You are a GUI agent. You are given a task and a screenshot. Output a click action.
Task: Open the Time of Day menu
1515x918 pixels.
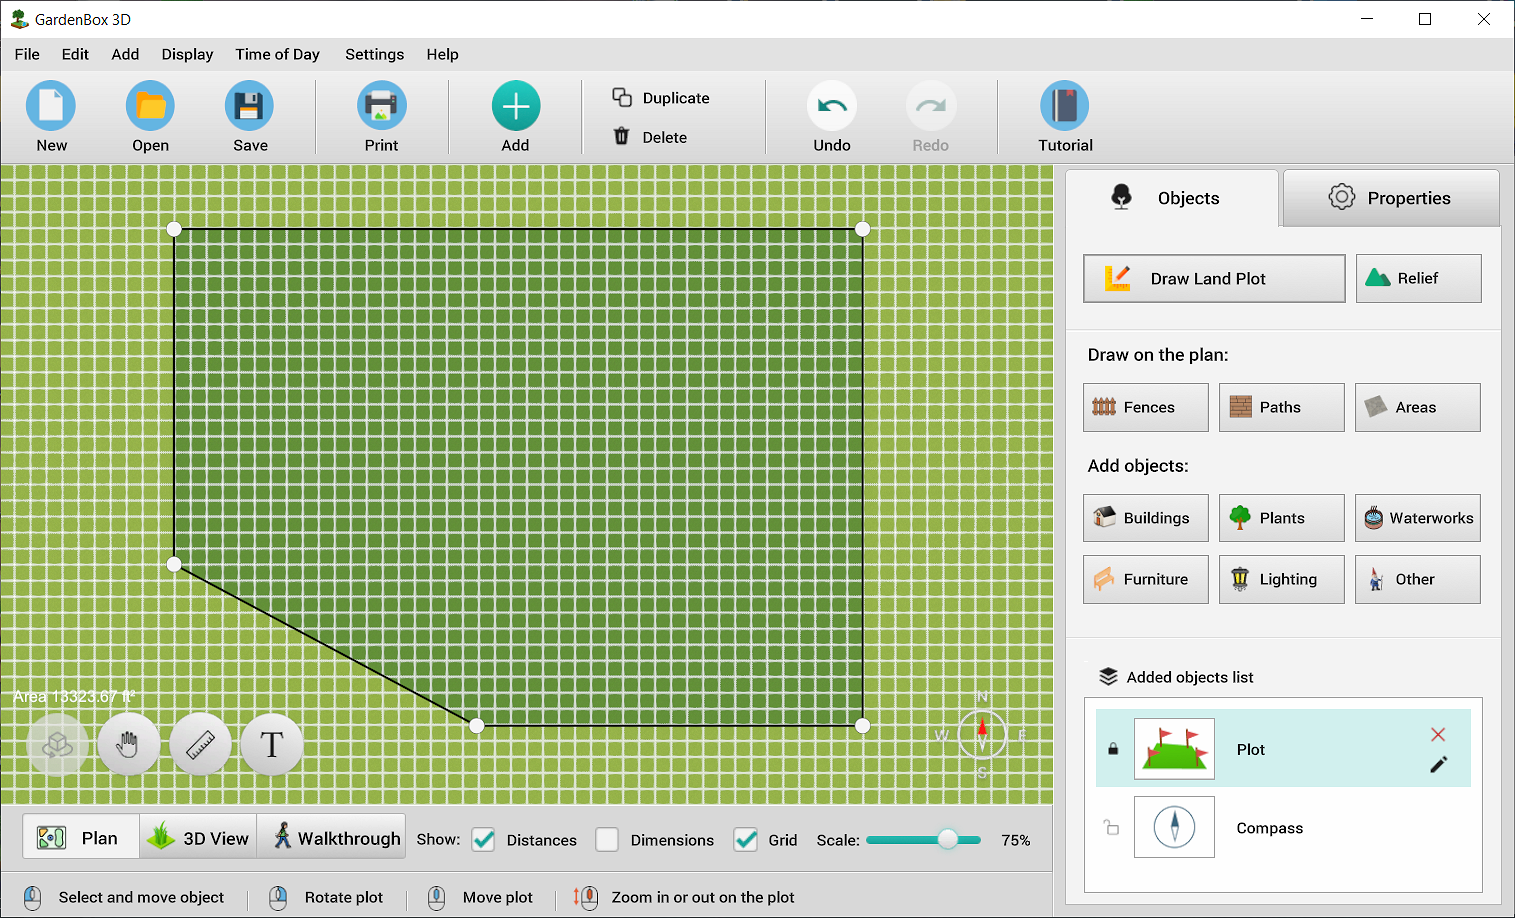pyautogui.click(x=277, y=54)
